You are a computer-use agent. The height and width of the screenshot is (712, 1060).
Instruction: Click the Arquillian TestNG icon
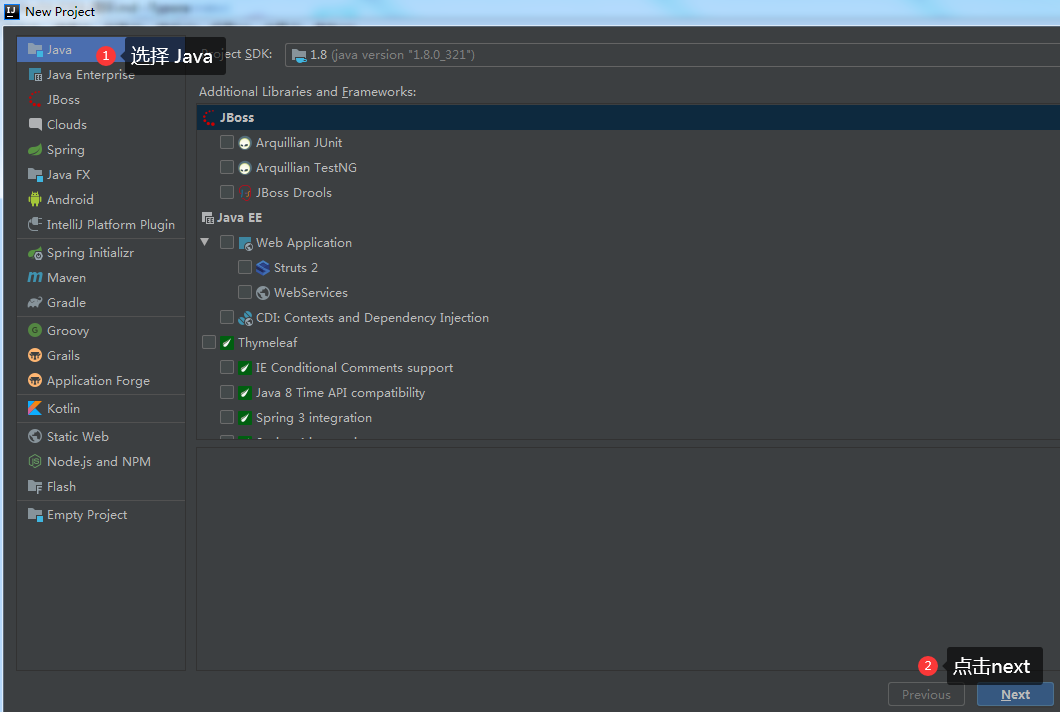245,168
